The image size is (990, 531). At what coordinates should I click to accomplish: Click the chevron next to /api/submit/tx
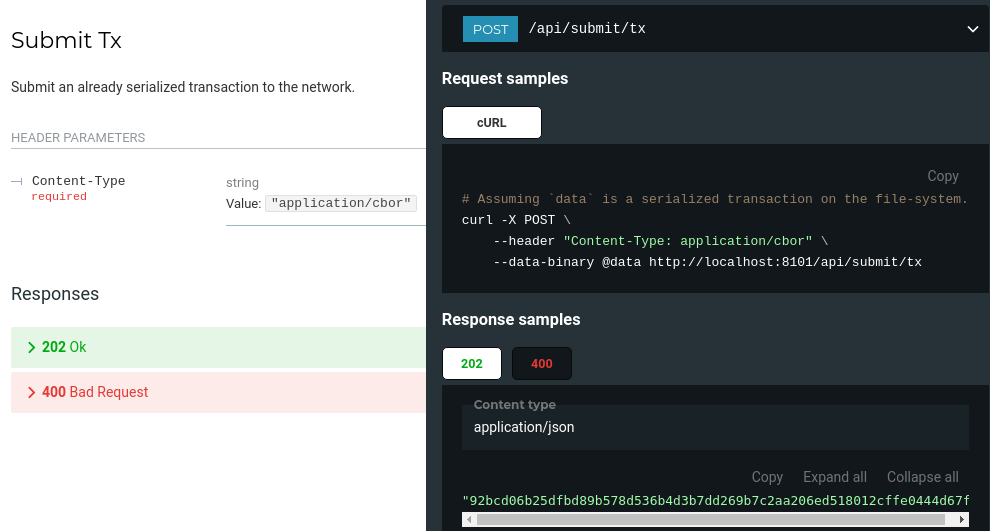[972, 29]
